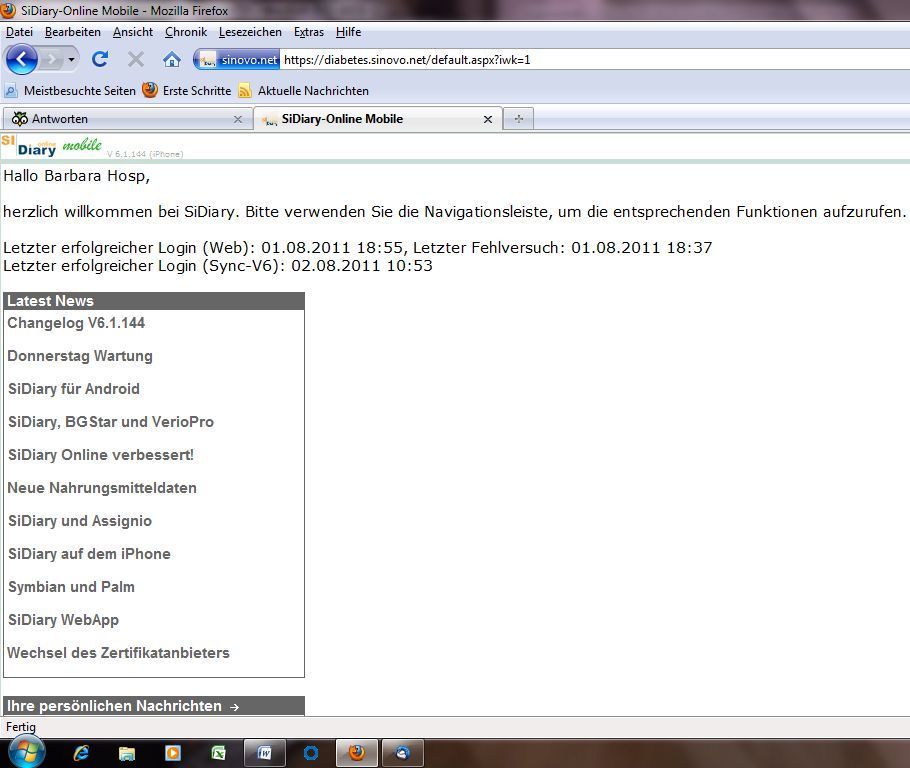The height and width of the screenshot is (768, 910).
Task: Select the SiDiary-Online Mobile tab
Action: coord(378,119)
